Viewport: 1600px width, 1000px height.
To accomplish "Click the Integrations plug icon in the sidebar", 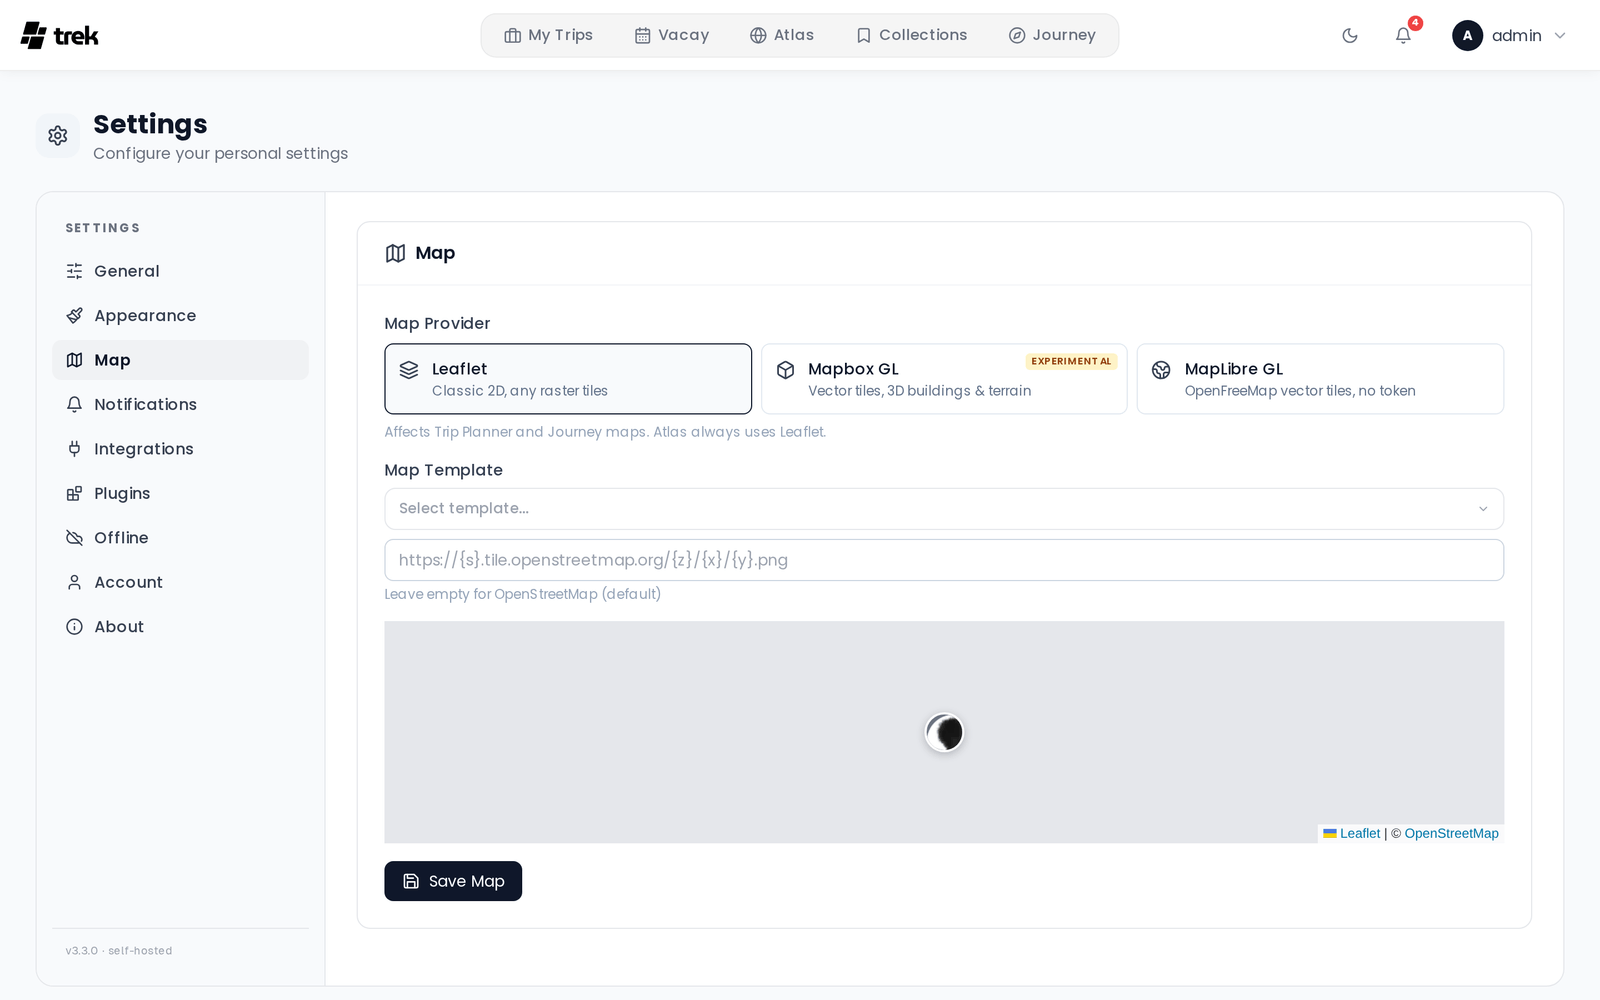I will (75, 449).
